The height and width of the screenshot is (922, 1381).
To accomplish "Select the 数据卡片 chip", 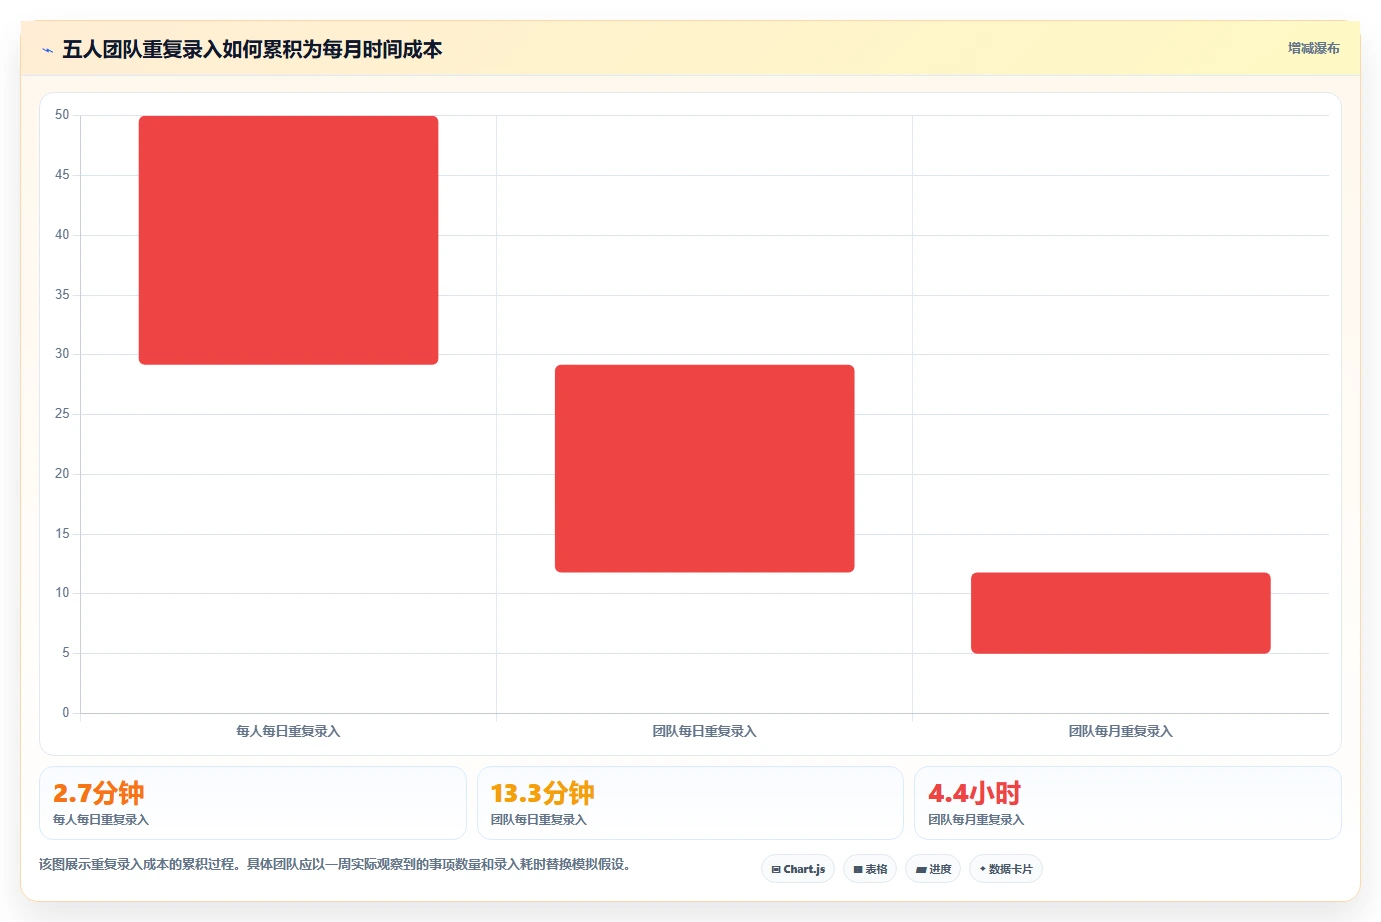I will (1006, 869).
